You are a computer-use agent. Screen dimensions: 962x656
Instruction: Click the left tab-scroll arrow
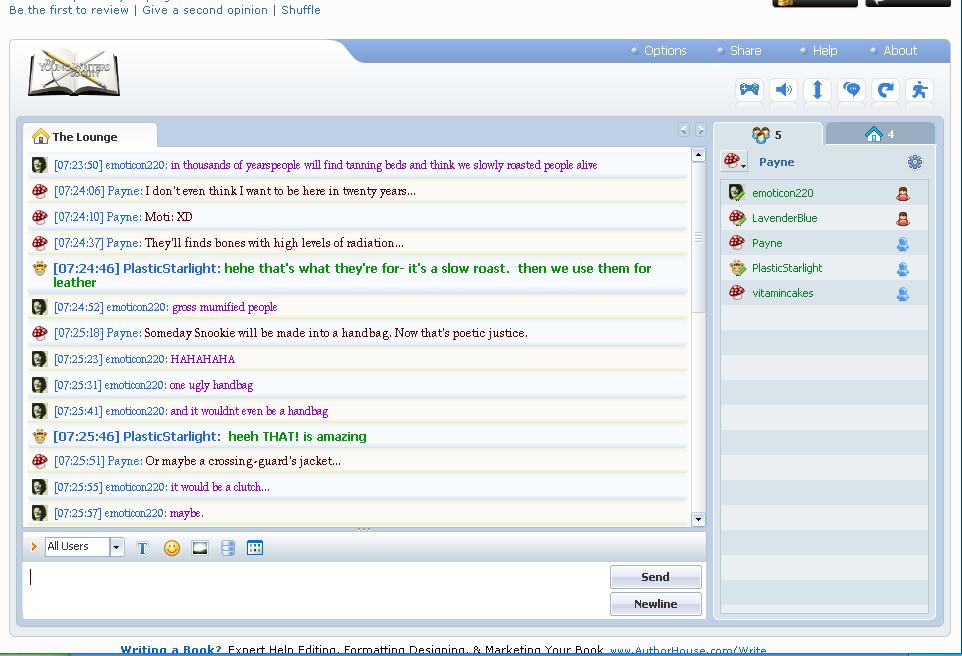point(683,129)
